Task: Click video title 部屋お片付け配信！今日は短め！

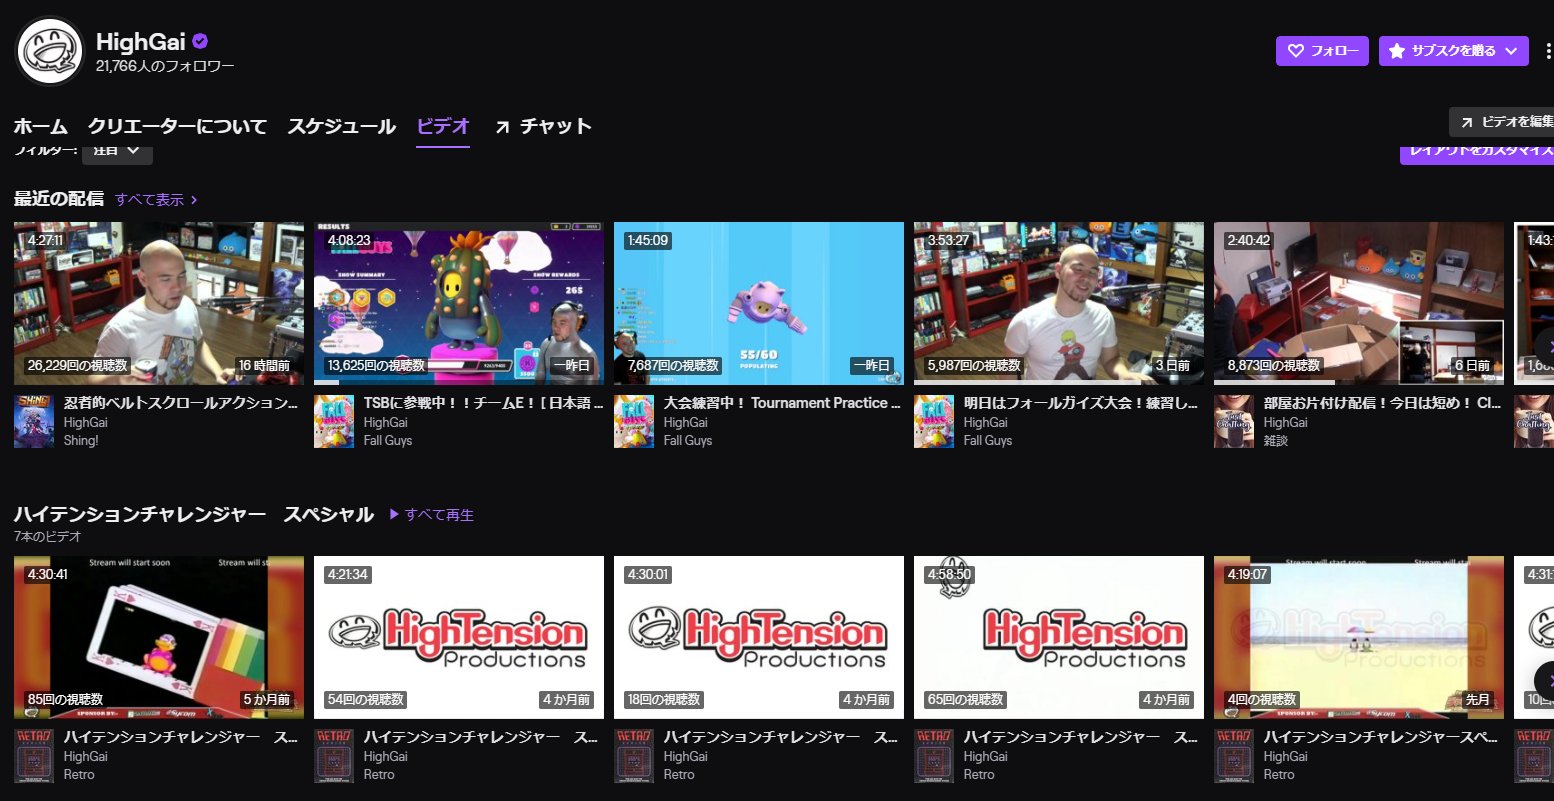Action: [1383, 403]
